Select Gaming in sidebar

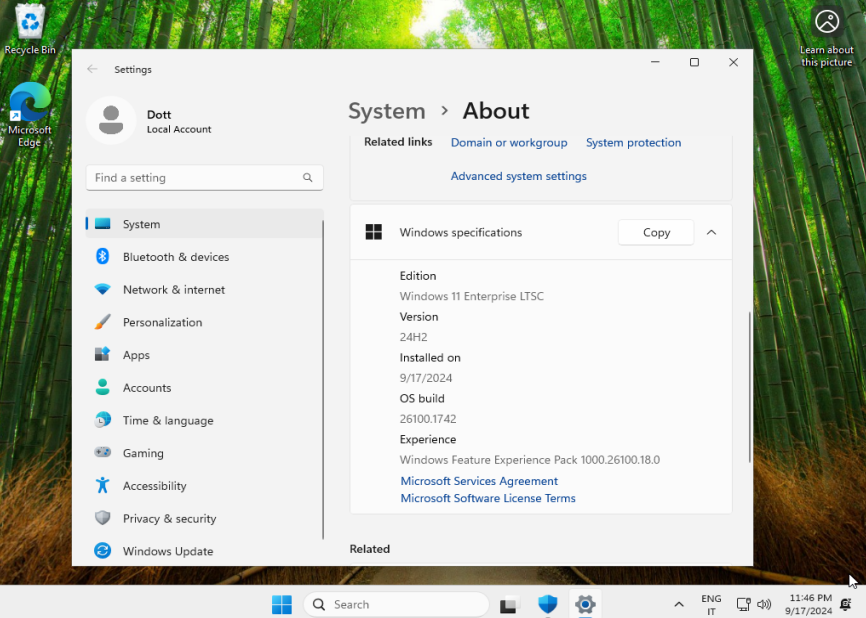204,453
